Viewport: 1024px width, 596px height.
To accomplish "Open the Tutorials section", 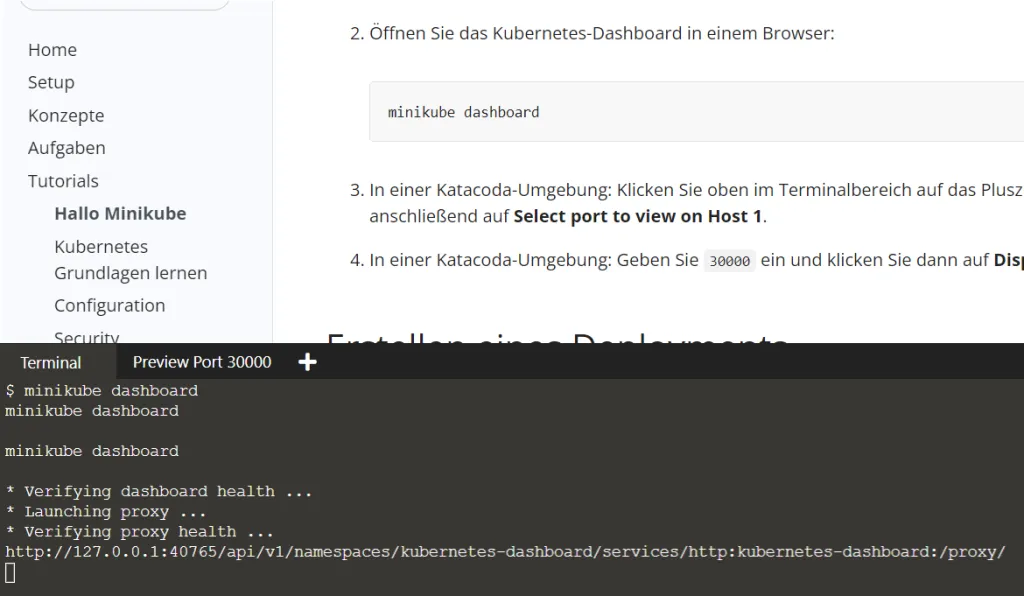I will [x=63, y=181].
